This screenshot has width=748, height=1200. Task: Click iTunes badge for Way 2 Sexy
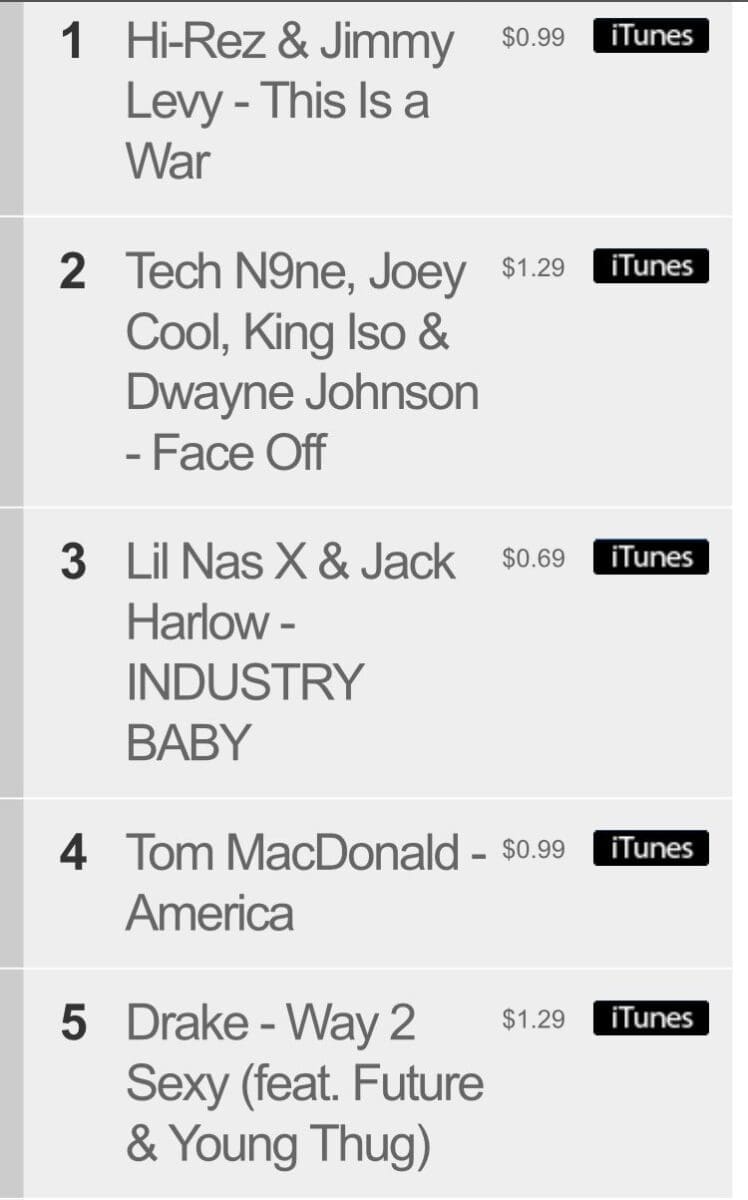point(650,1018)
